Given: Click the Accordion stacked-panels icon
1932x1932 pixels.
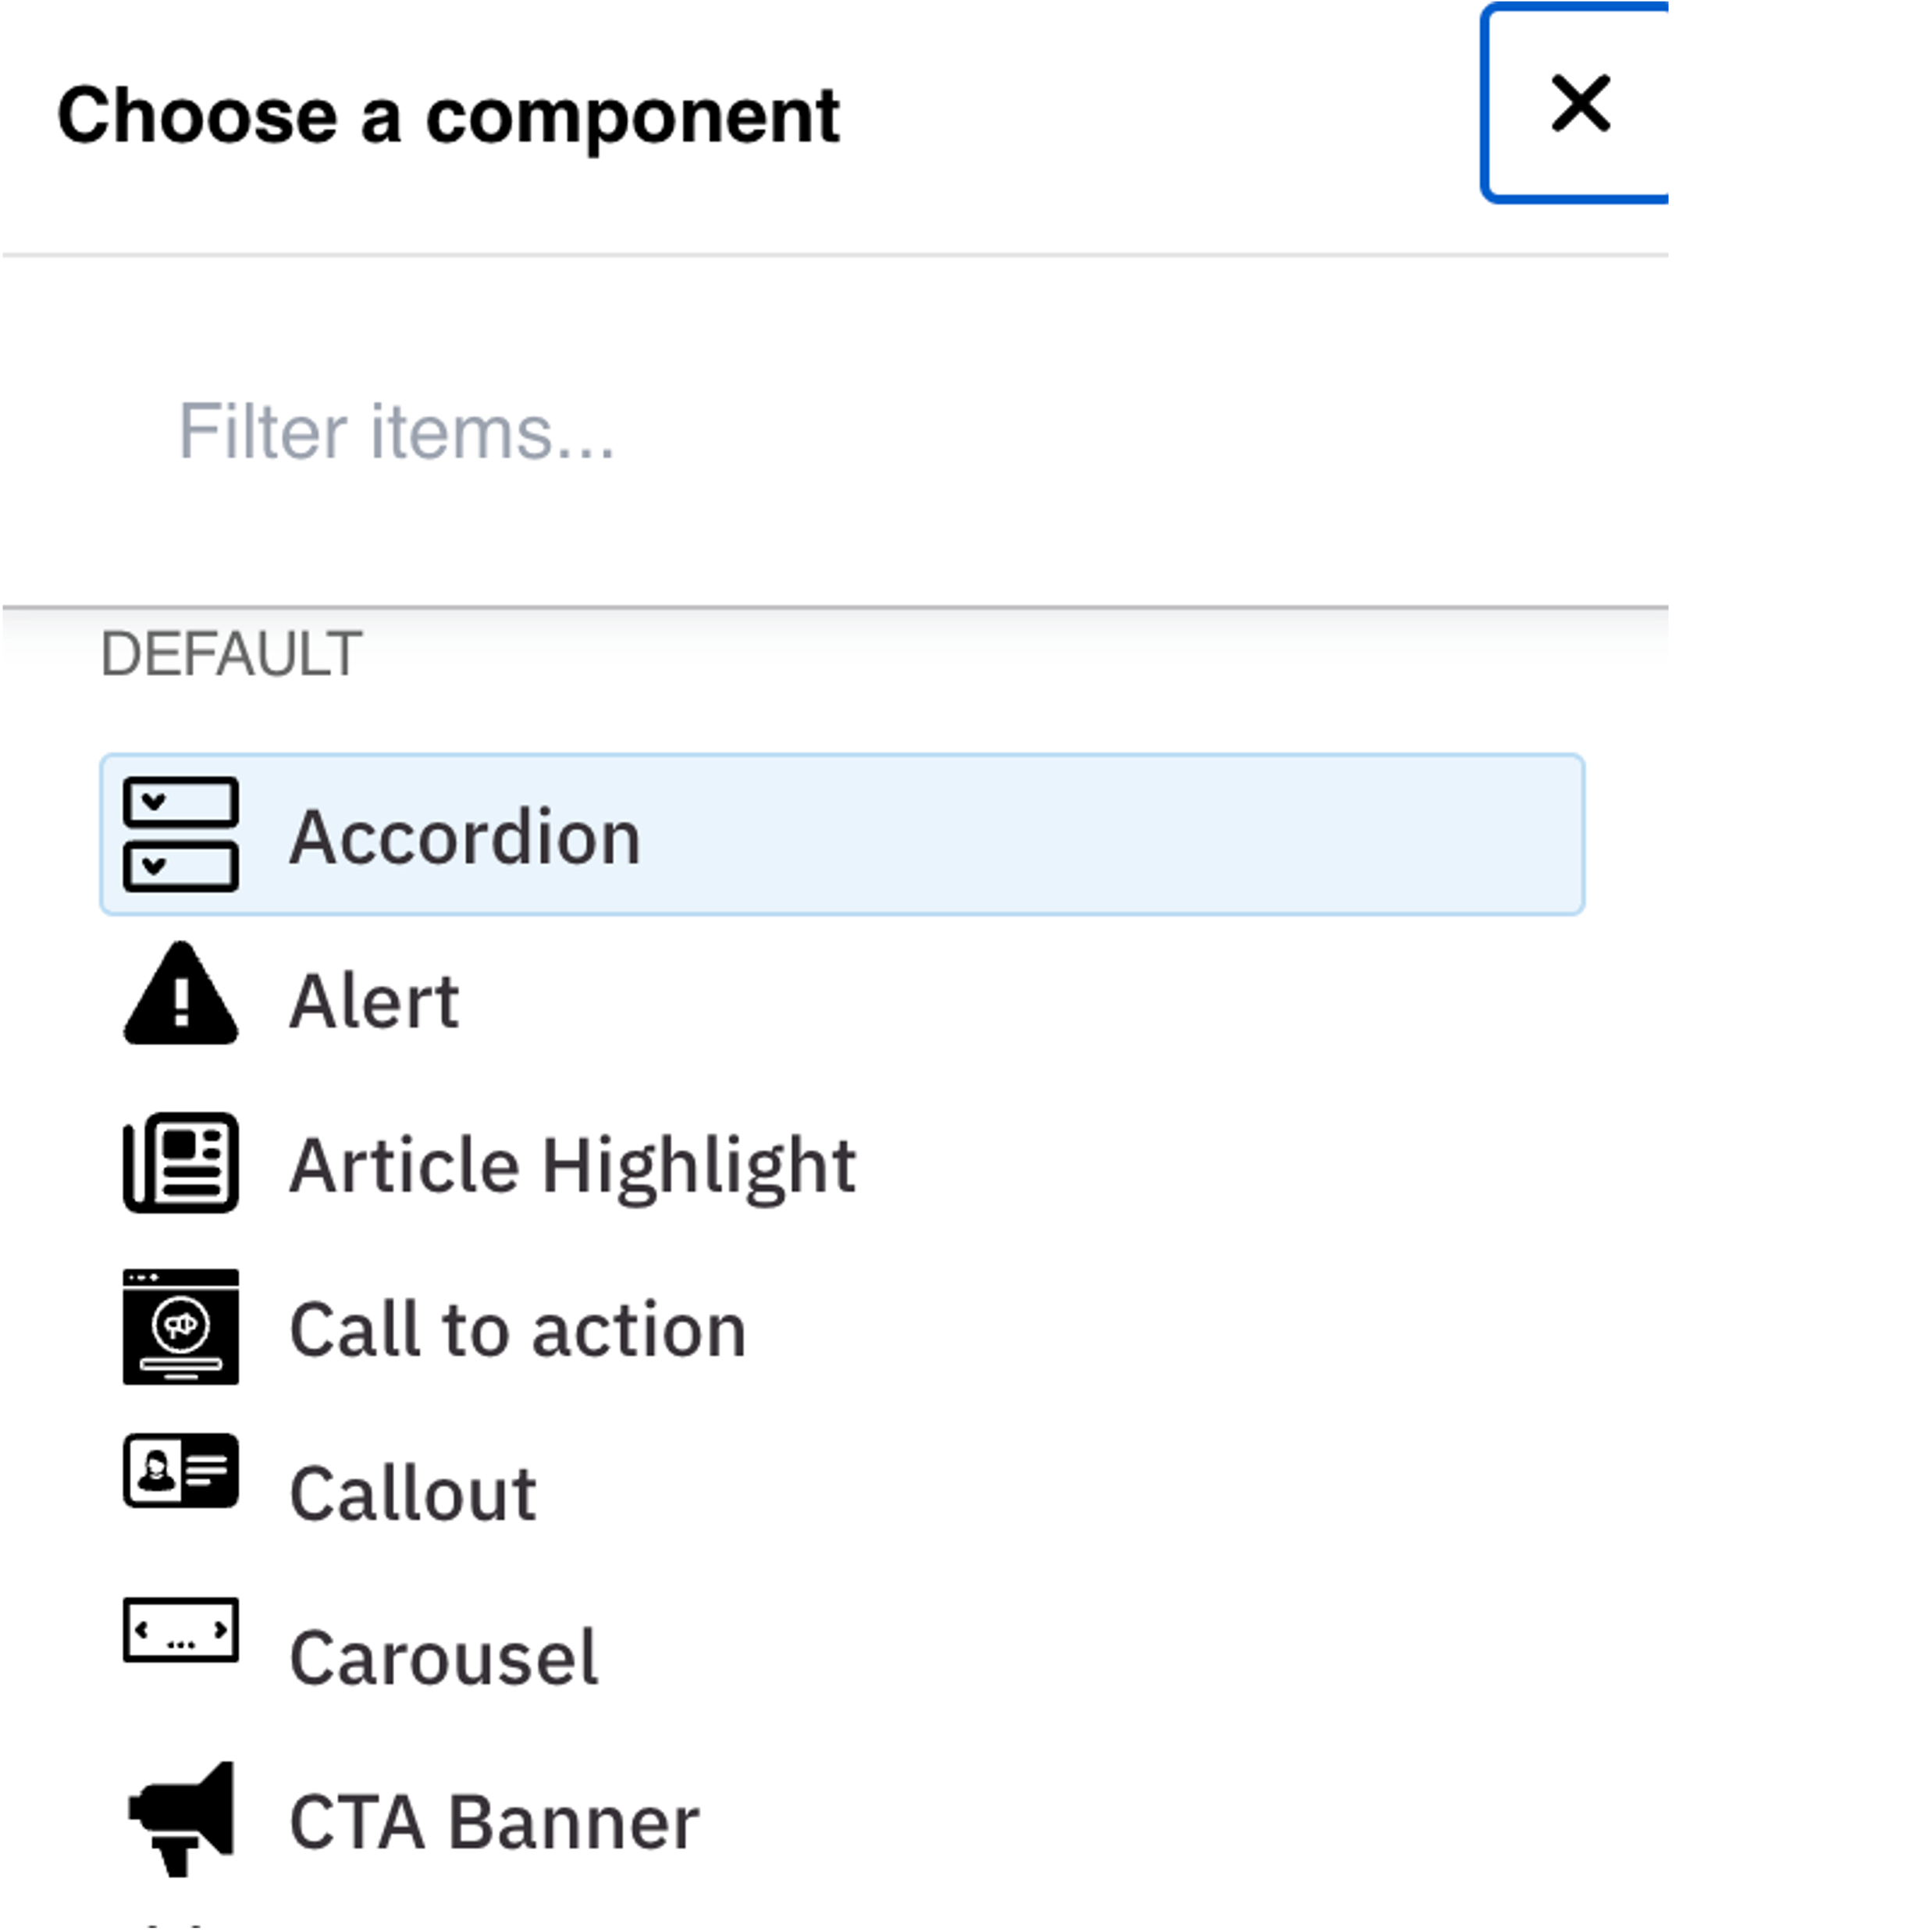Looking at the screenshot, I should pos(181,834).
